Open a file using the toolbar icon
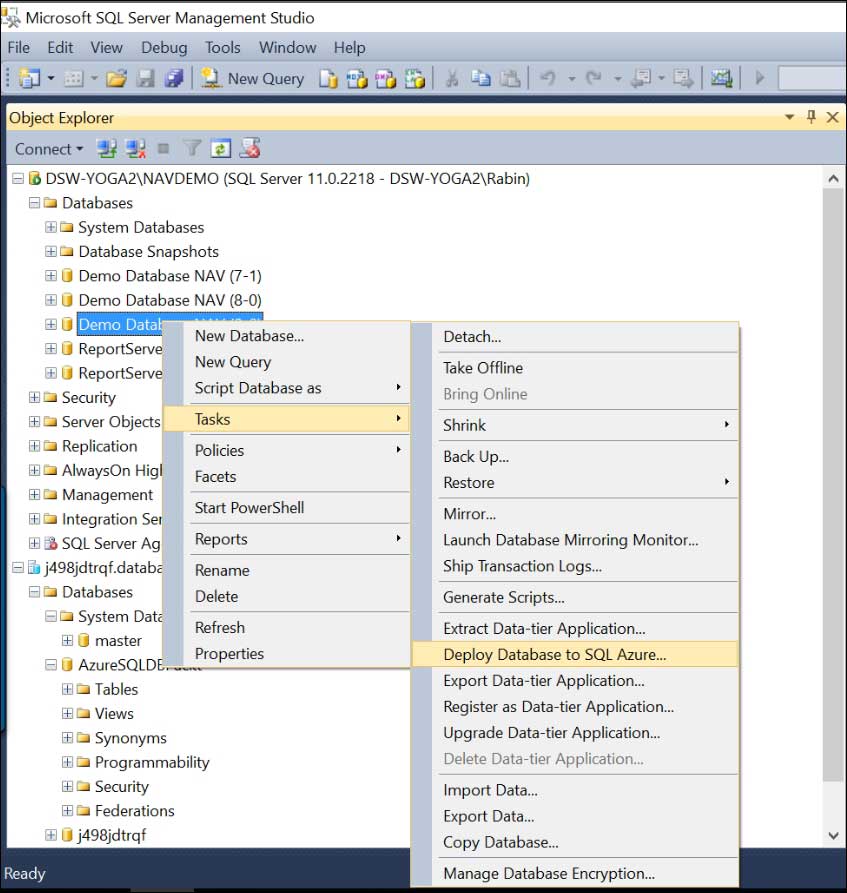This screenshot has width=847, height=893. [117, 78]
